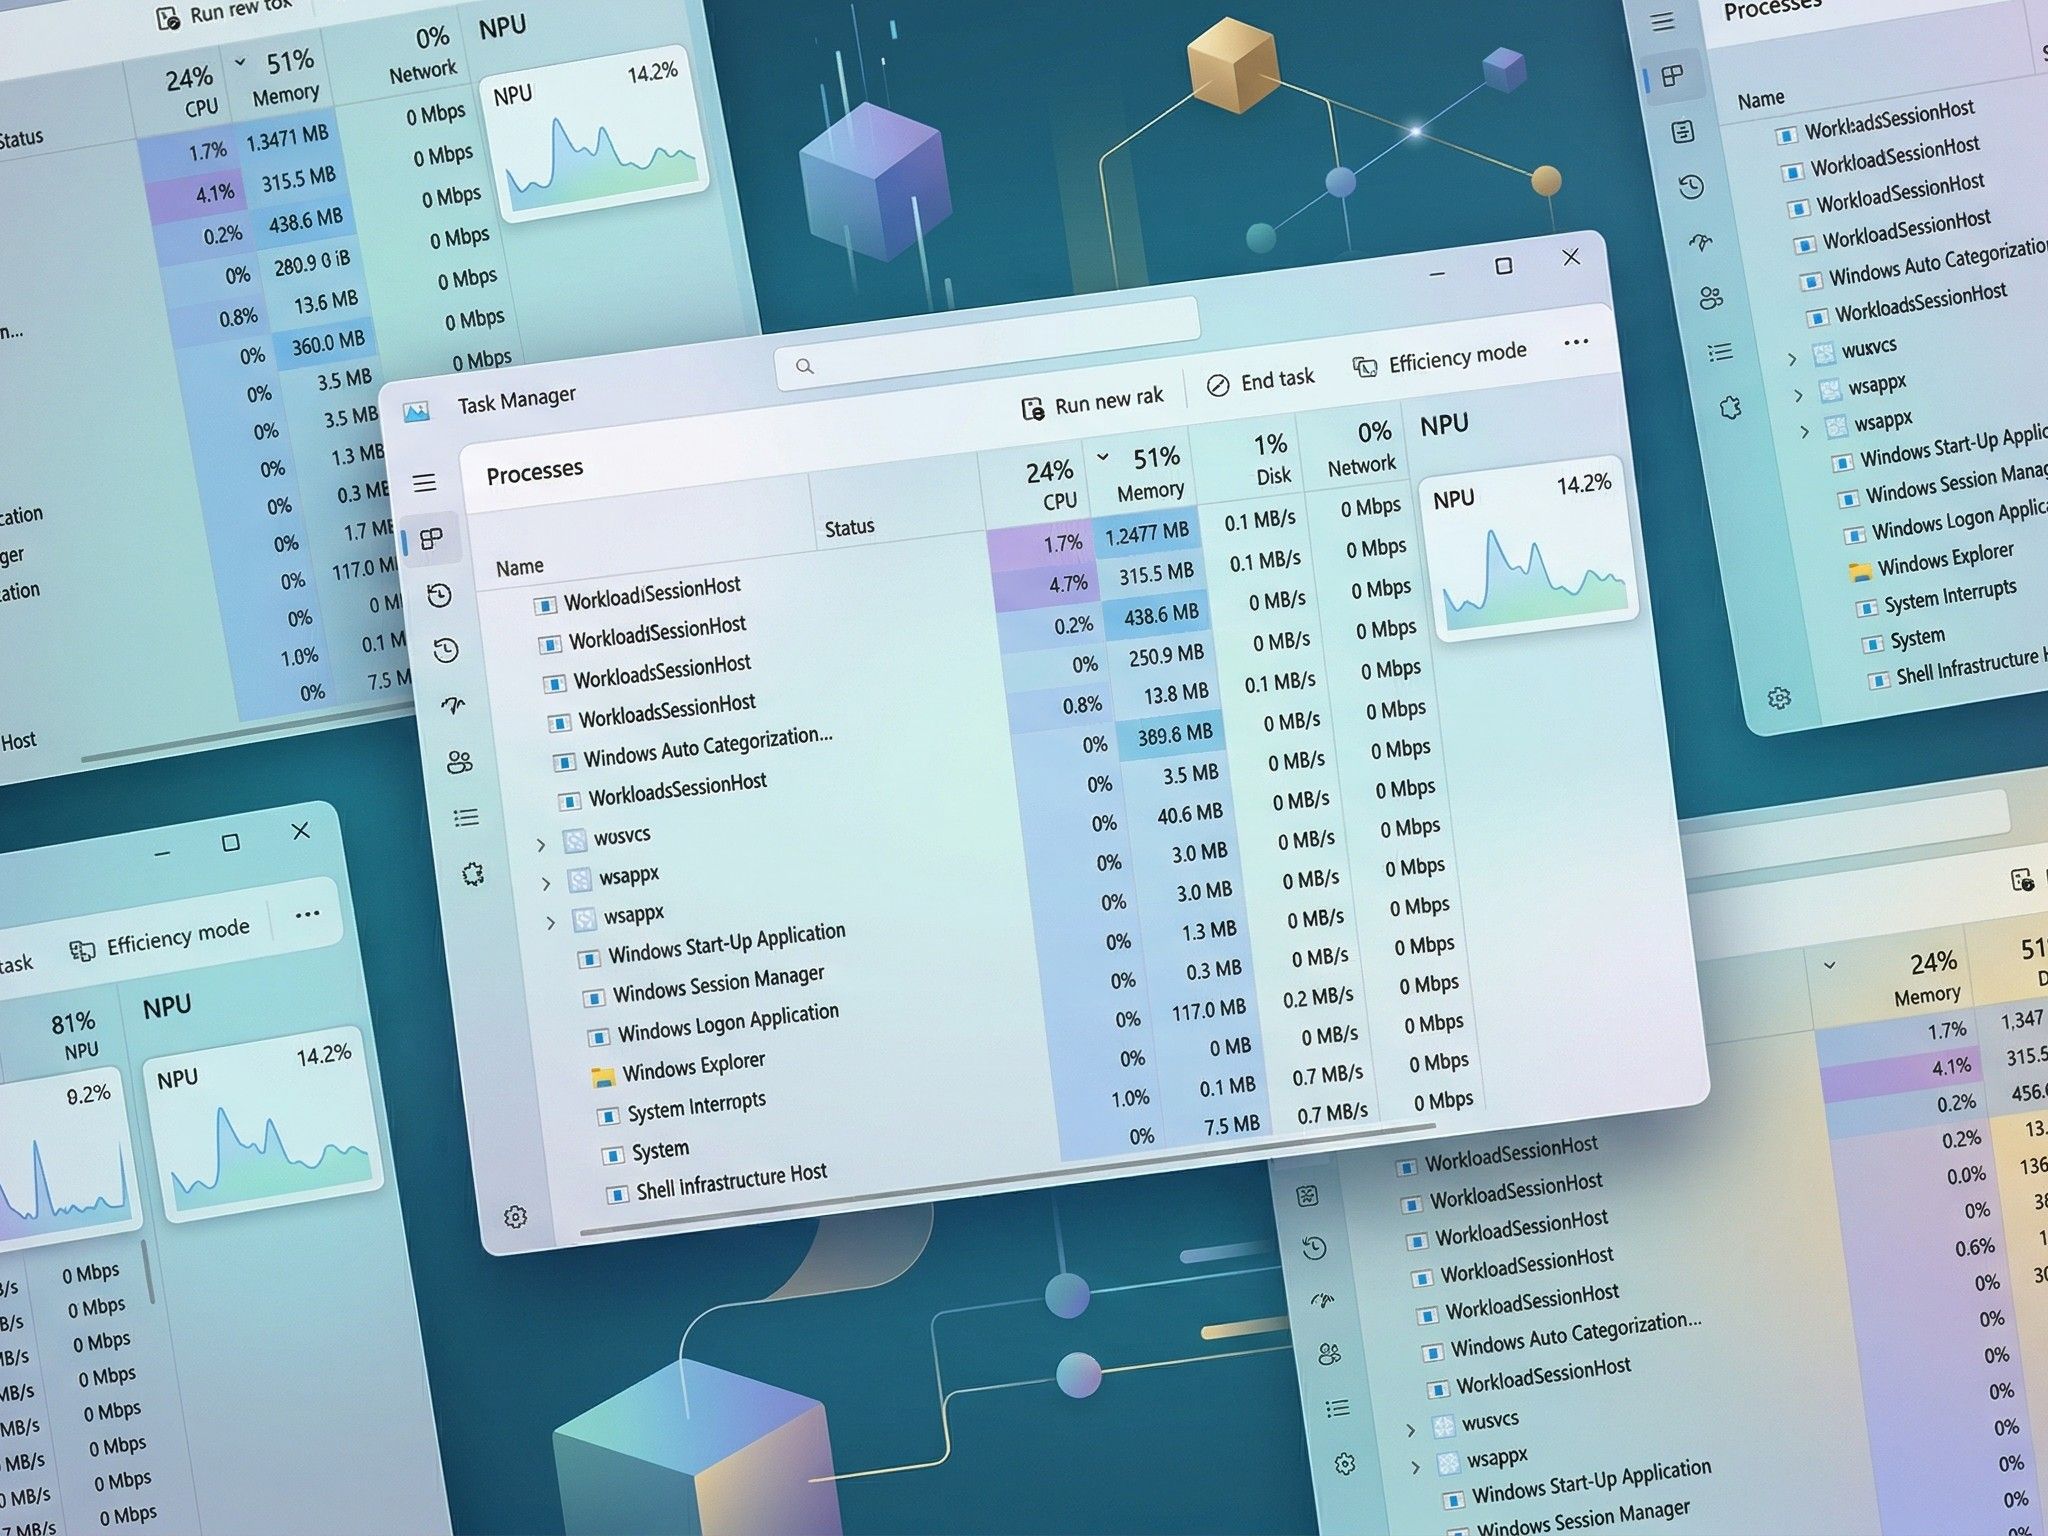
Task: Open Details list icon in front window sidebar
Action: click(x=466, y=818)
